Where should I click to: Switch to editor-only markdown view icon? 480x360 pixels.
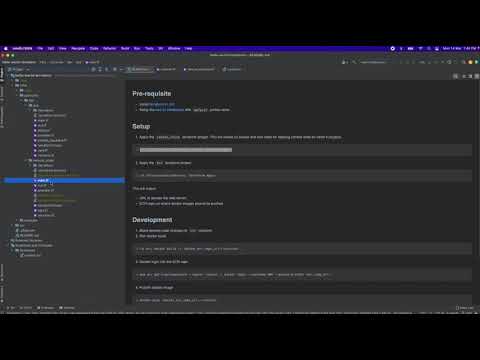[464, 76]
